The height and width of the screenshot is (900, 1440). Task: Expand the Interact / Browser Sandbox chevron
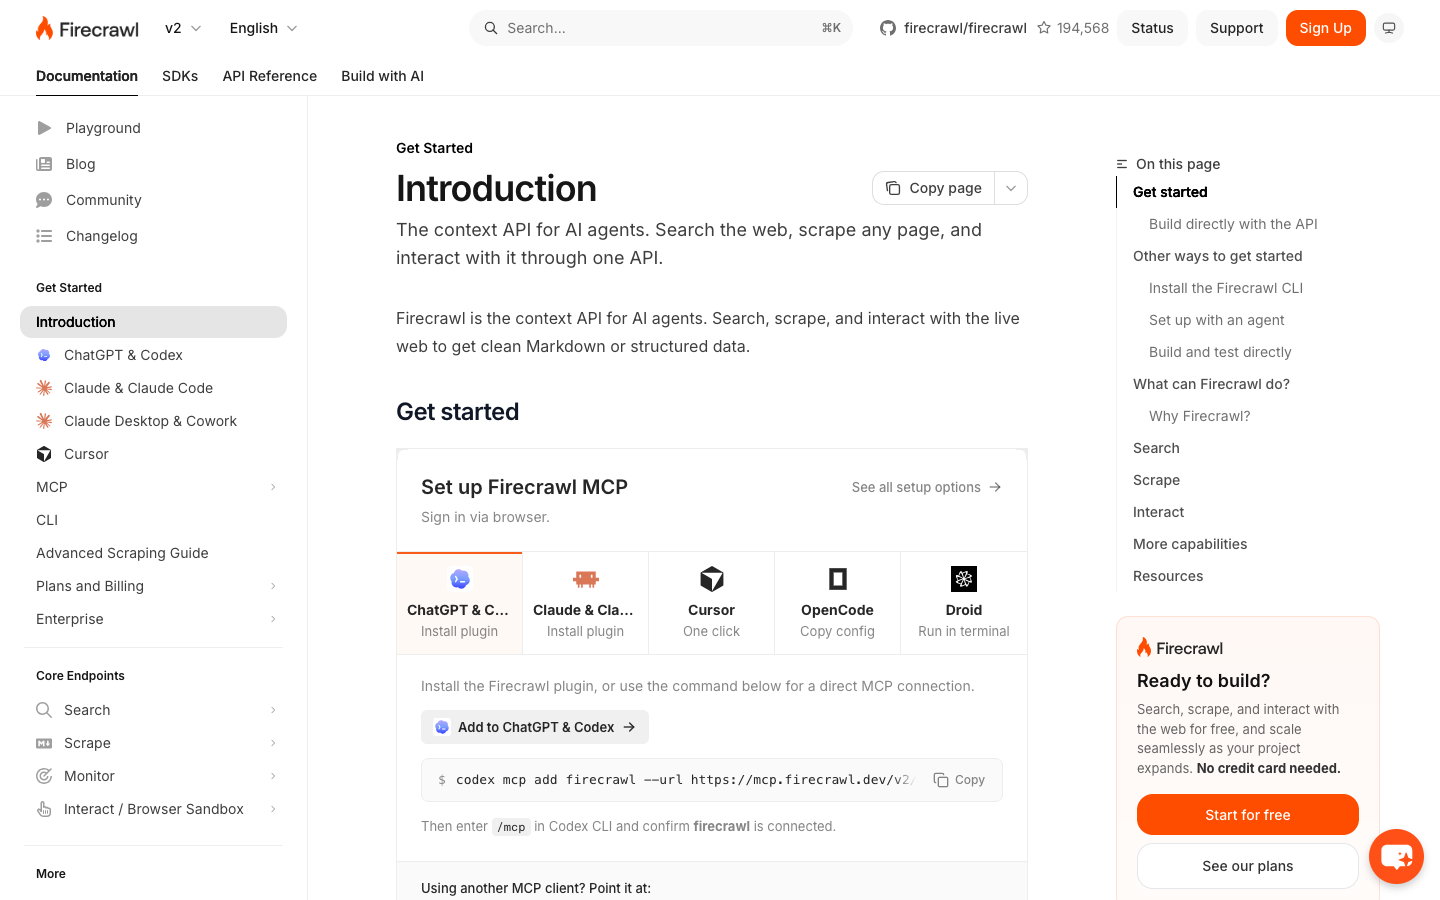coord(273,809)
